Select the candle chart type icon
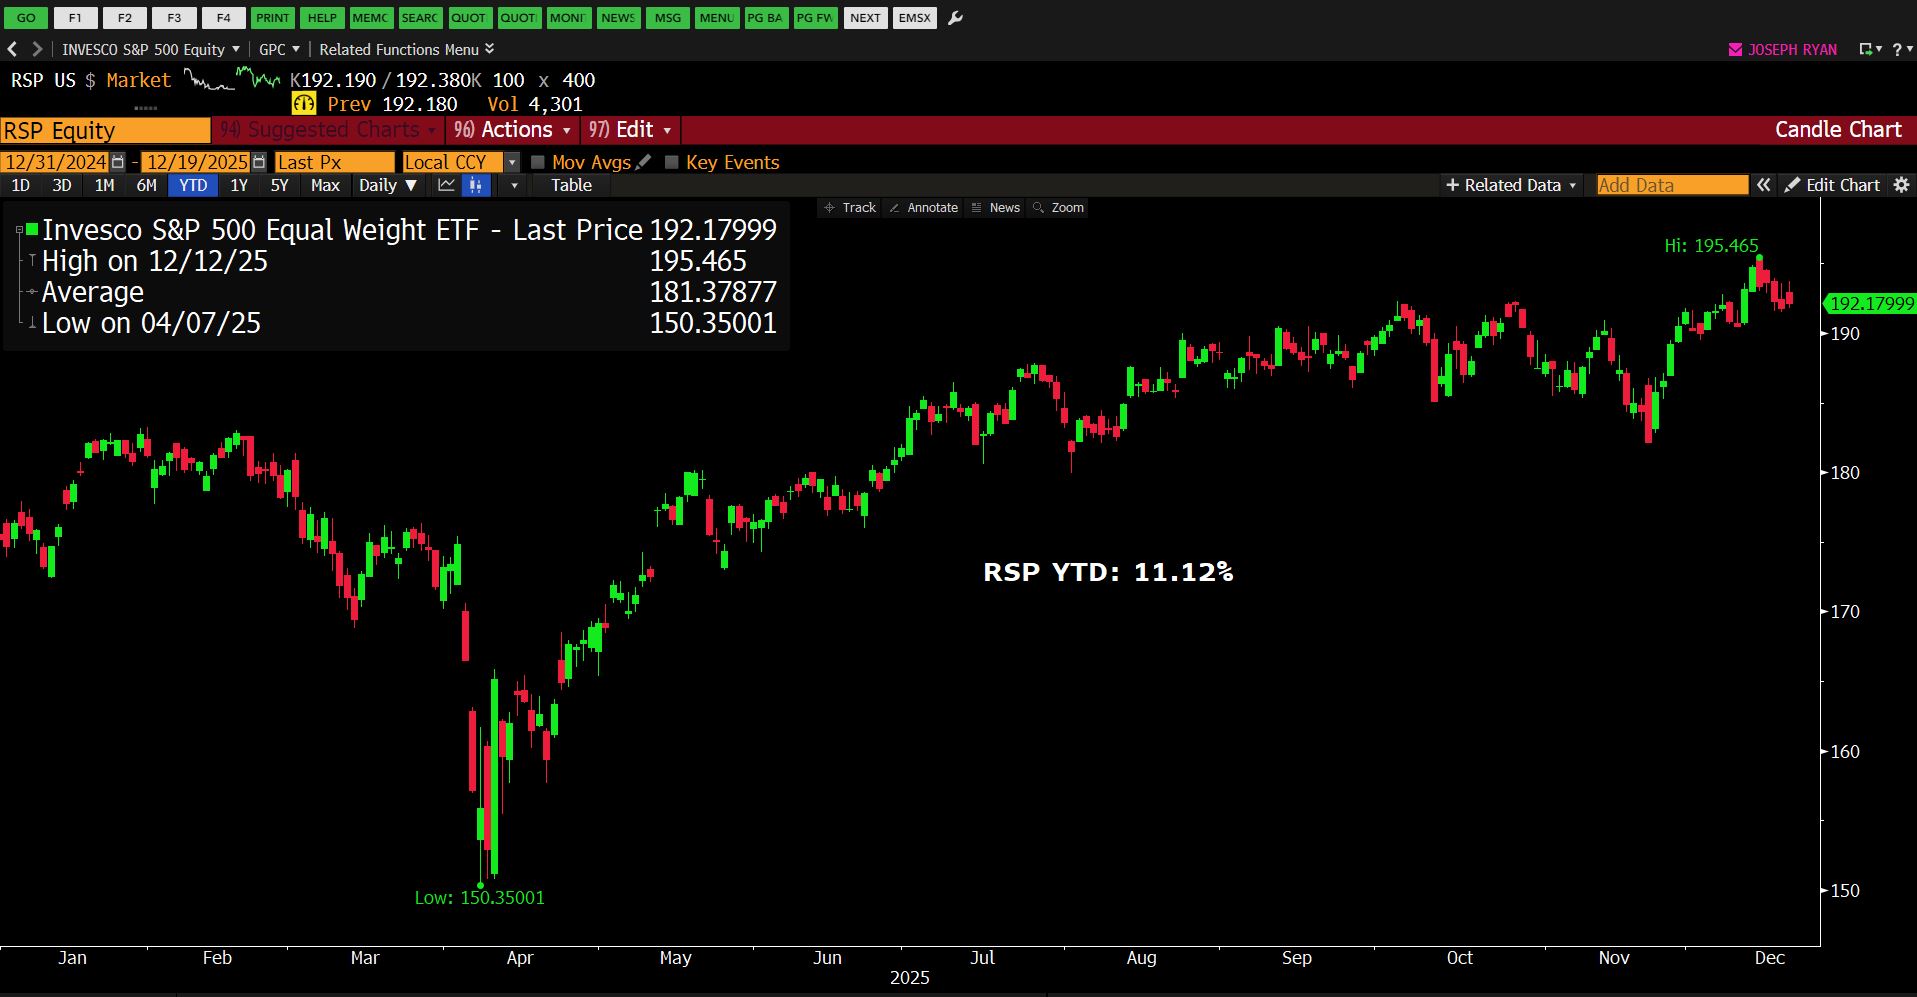Screen dimensions: 1917x997 pos(476,185)
